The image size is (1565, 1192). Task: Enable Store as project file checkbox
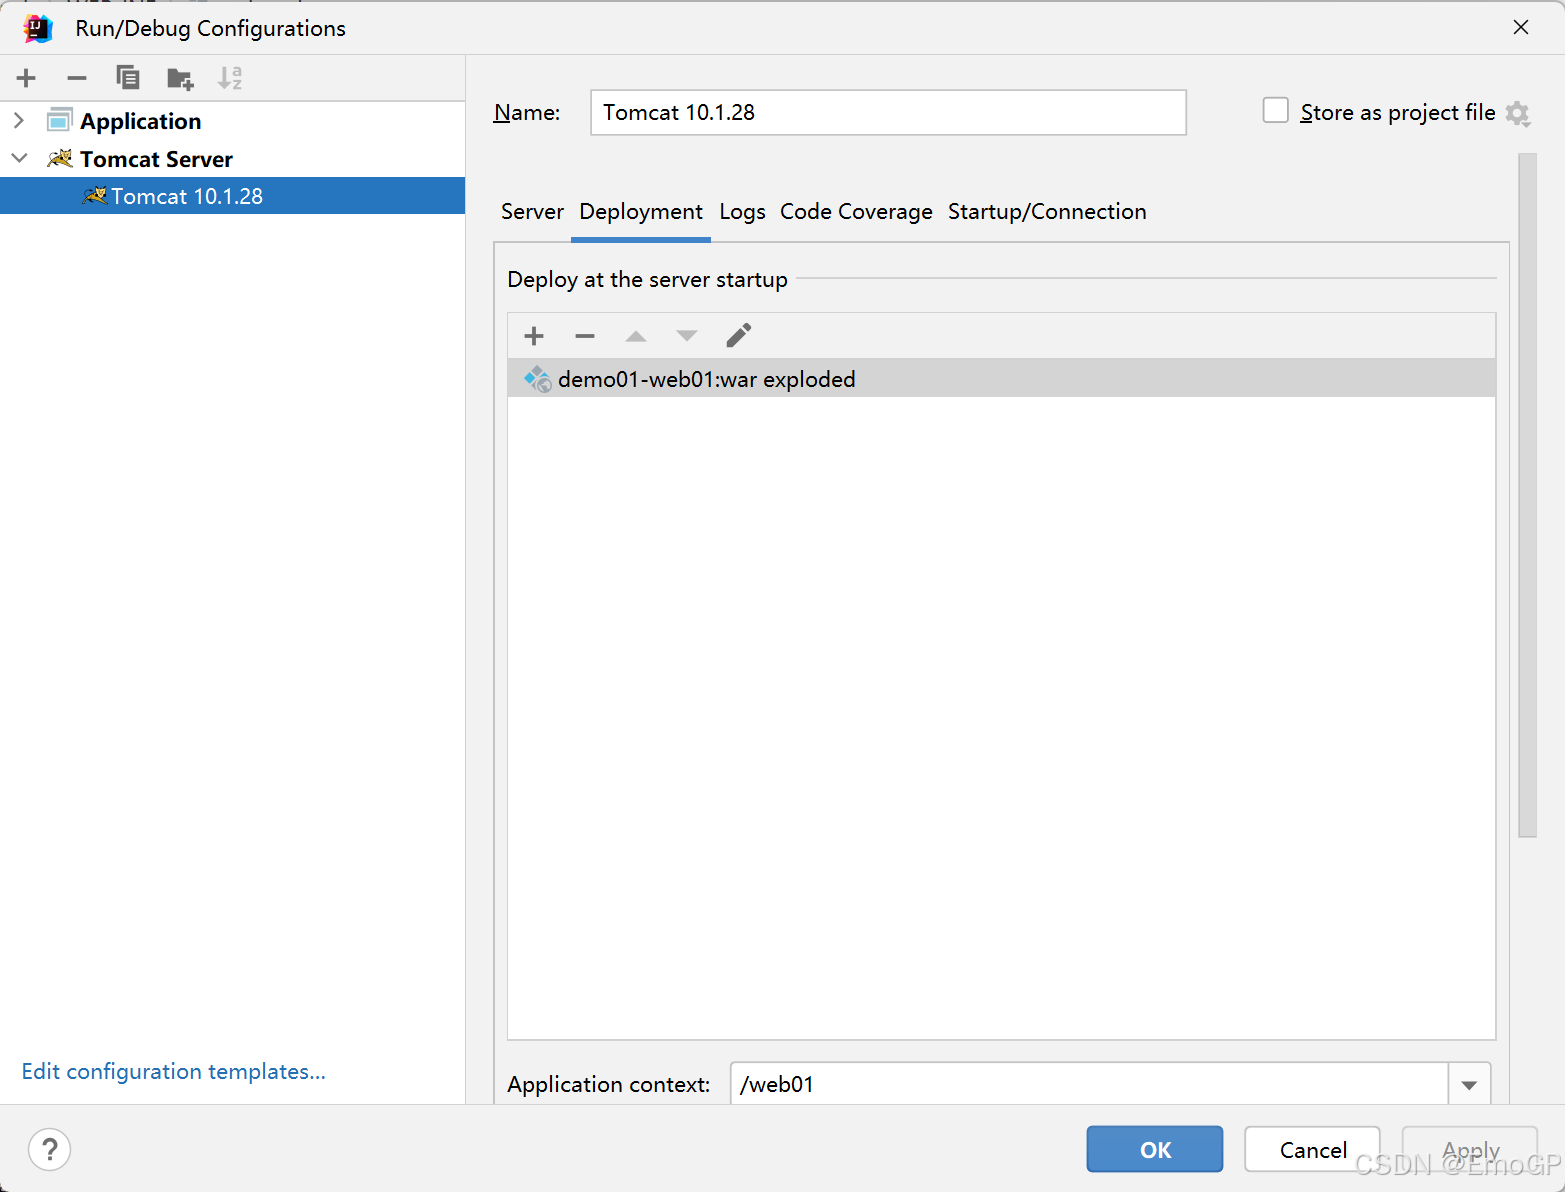click(x=1275, y=110)
